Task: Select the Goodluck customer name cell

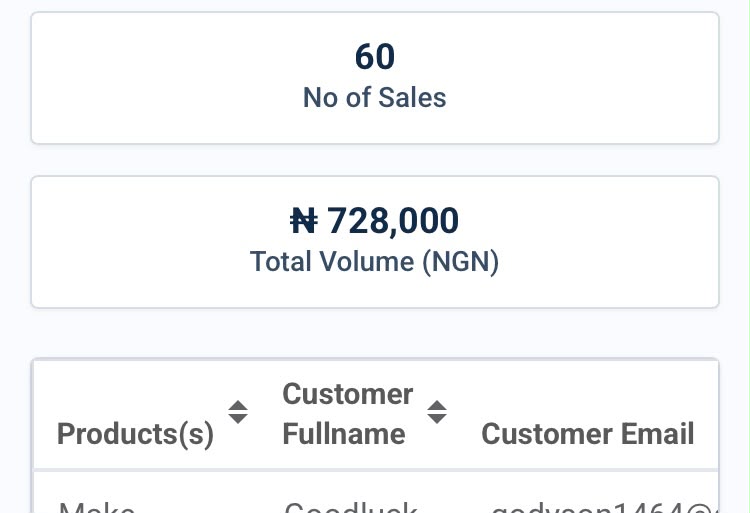Action: 351,507
